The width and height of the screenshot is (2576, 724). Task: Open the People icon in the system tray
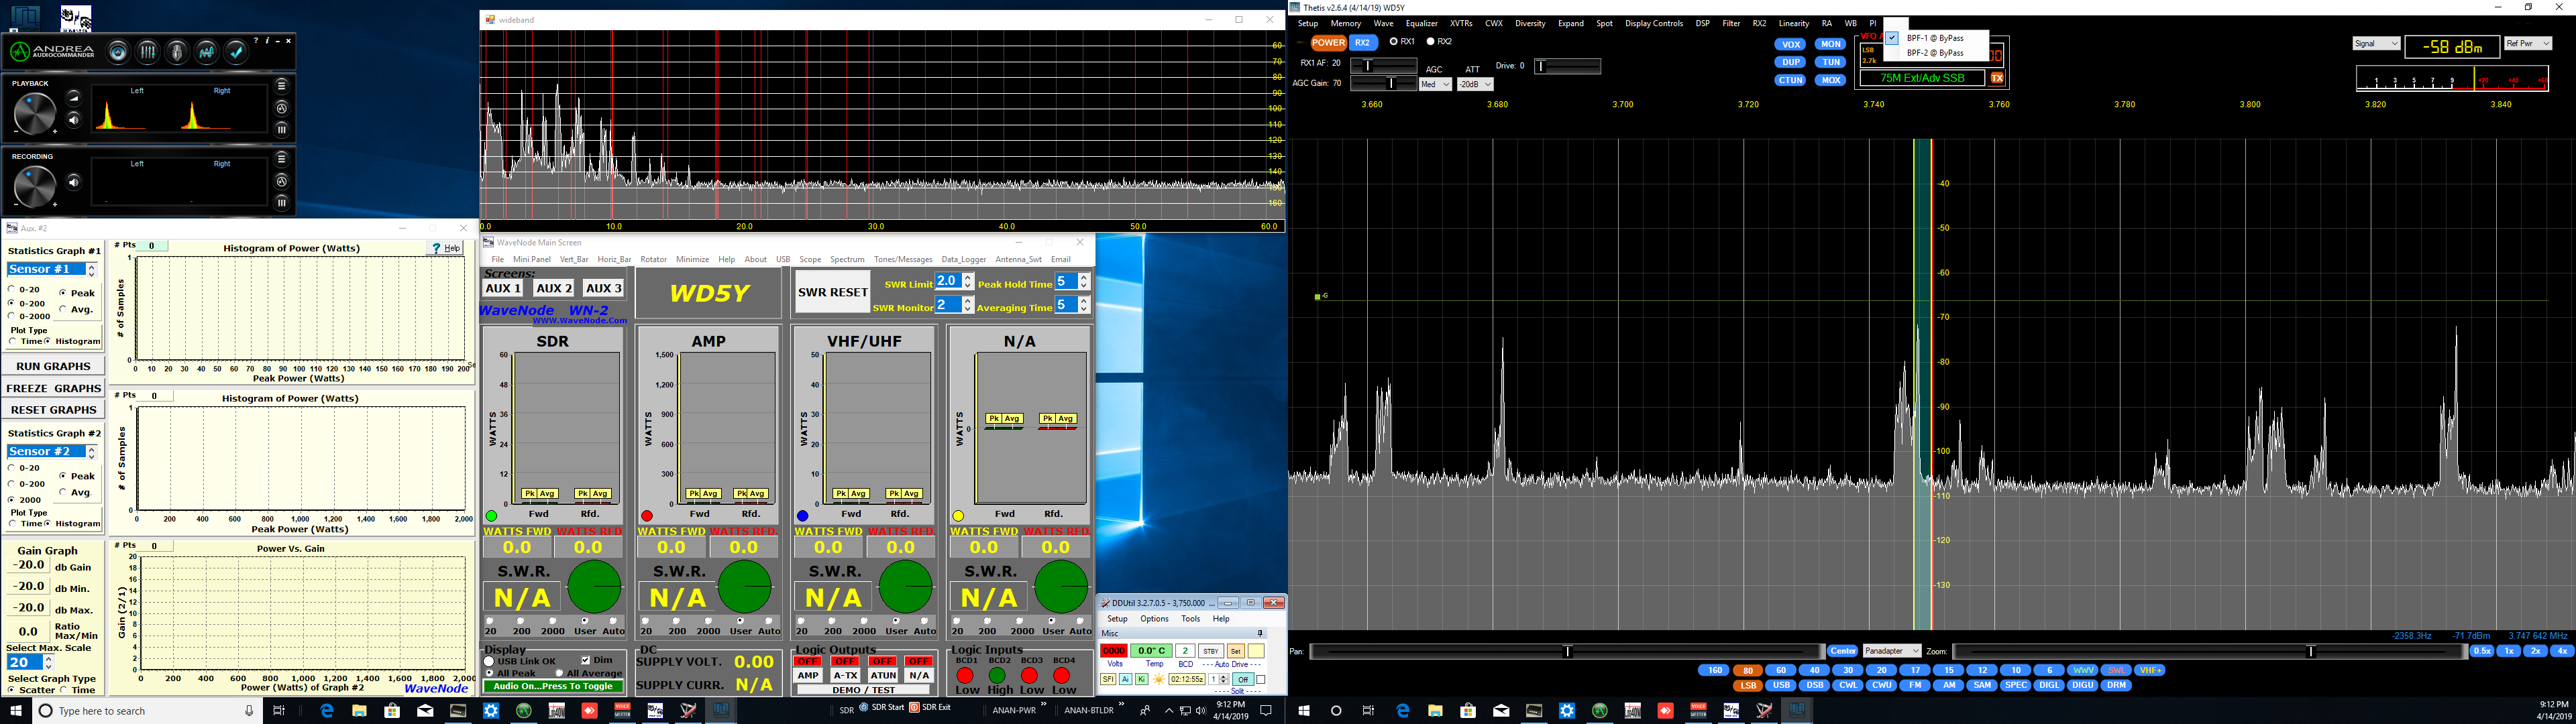click(1146, 711)
